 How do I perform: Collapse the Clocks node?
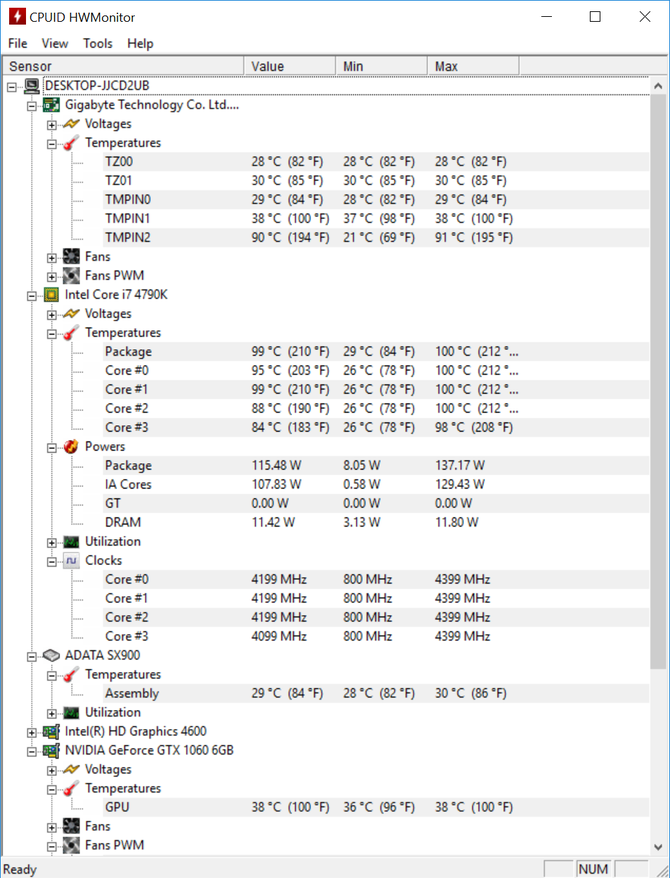coord(51,562)
